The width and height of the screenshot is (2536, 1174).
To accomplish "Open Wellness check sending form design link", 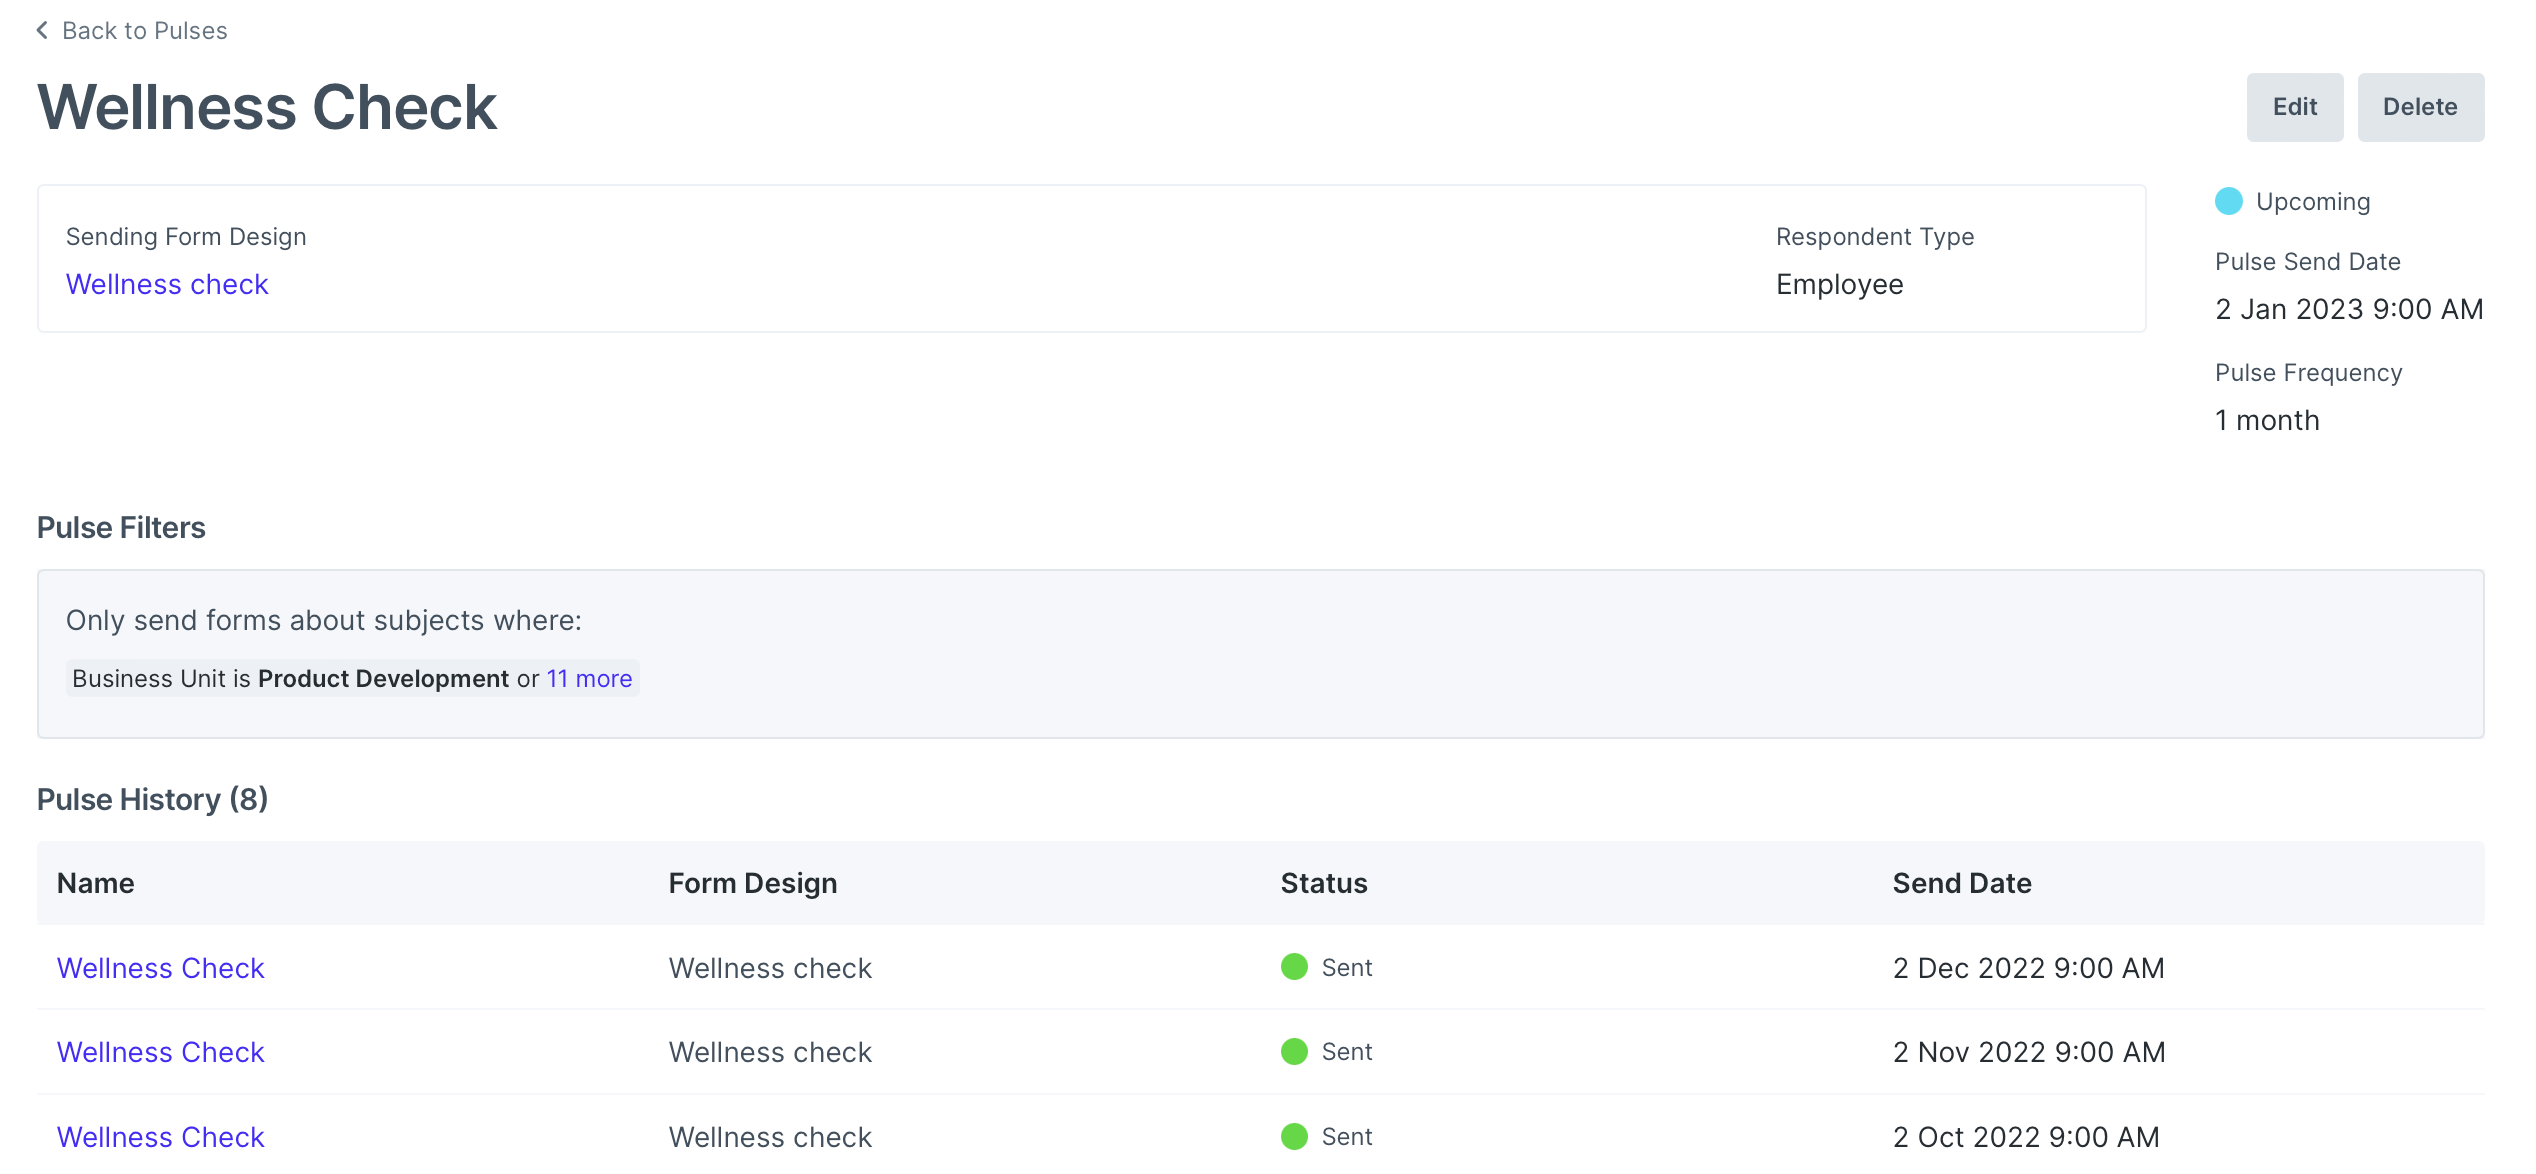I will (x=167, y=284).
